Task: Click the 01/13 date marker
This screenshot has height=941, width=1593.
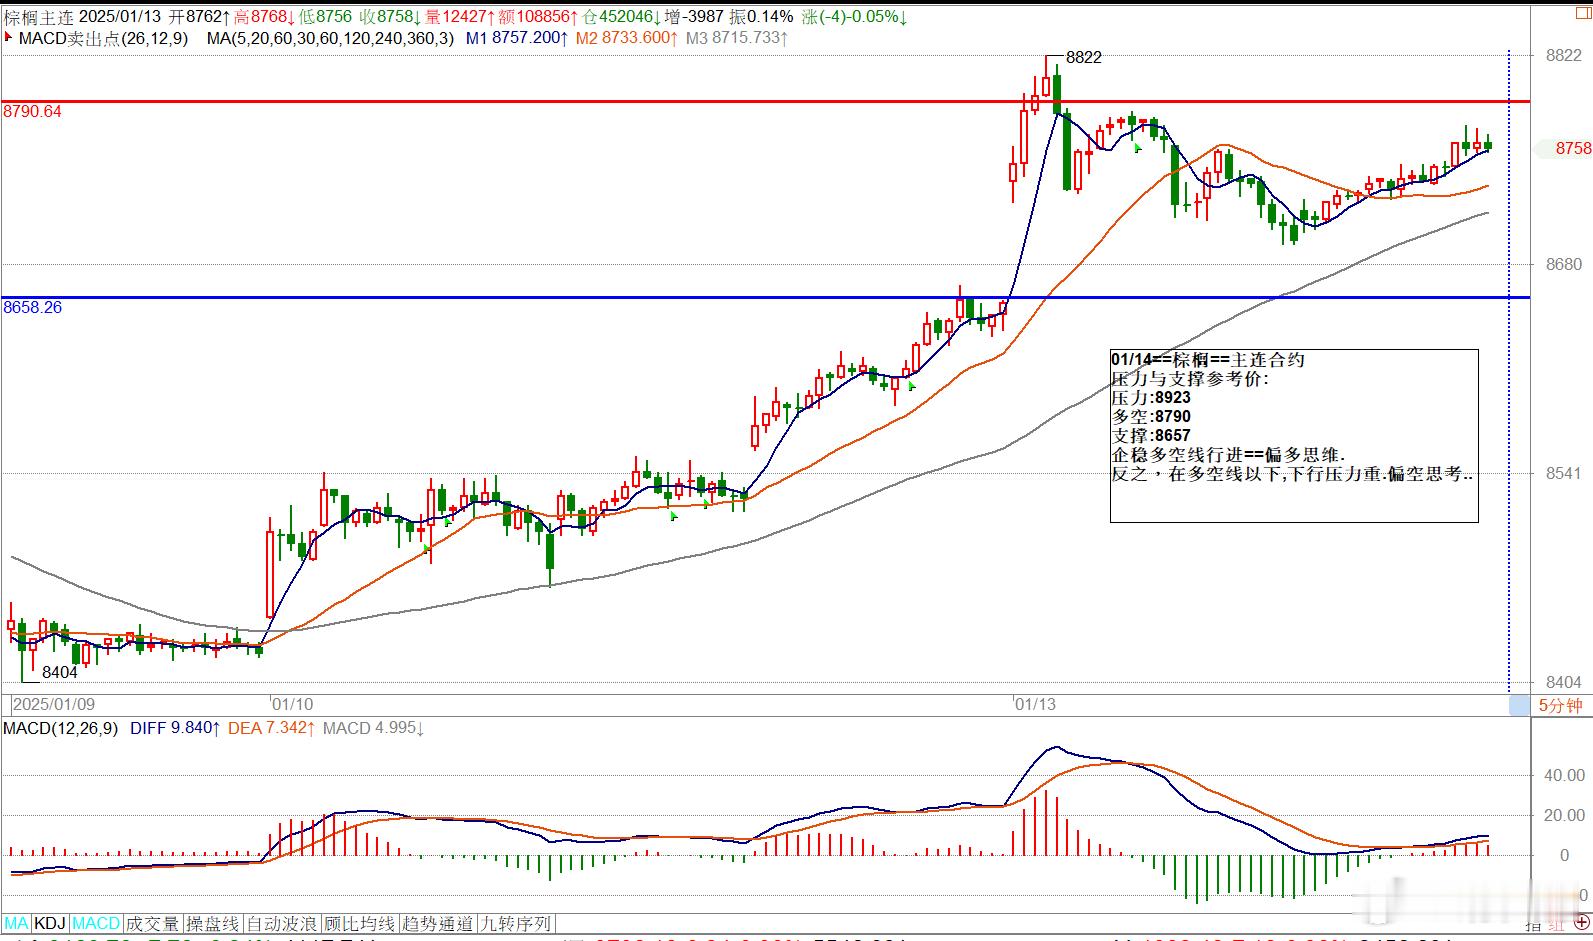Action: click(x=1035, y=704)
